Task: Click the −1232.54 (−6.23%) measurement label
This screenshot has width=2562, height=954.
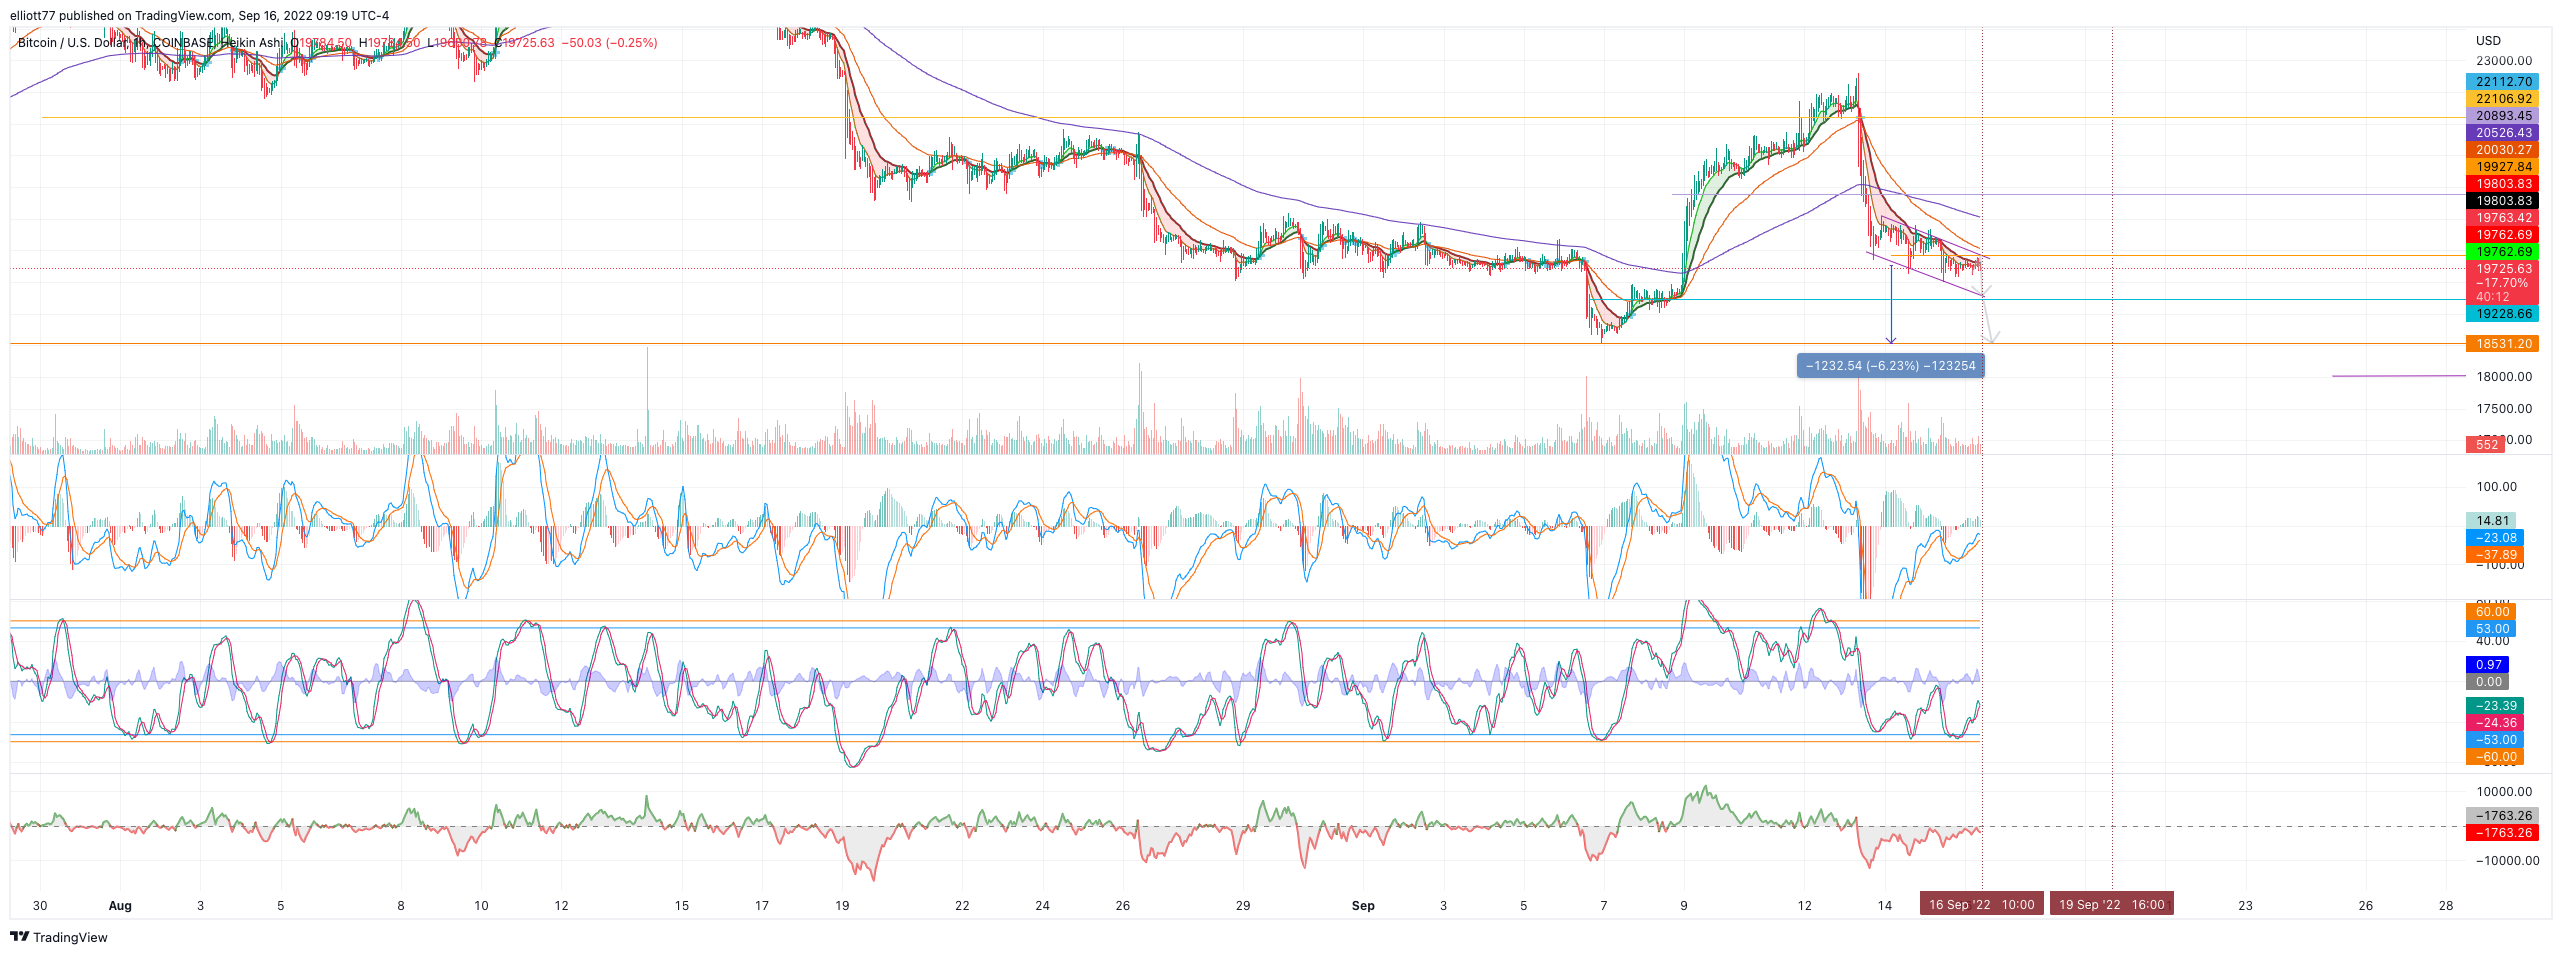Action: (x=1891, y=366)
